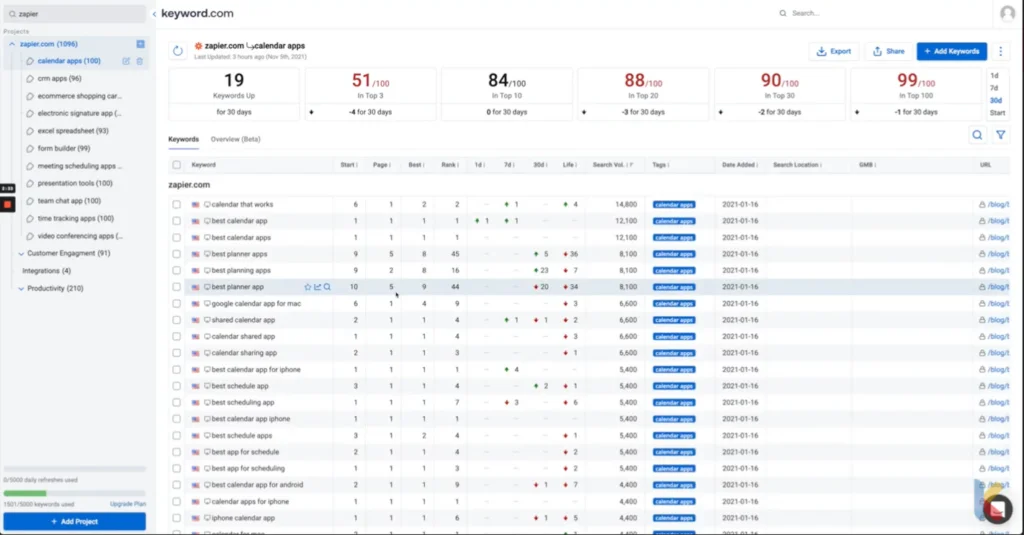Expand the Customer Engagment (91) group
The height and width of the screenshot is (535, 1024).
coord(21,253)
